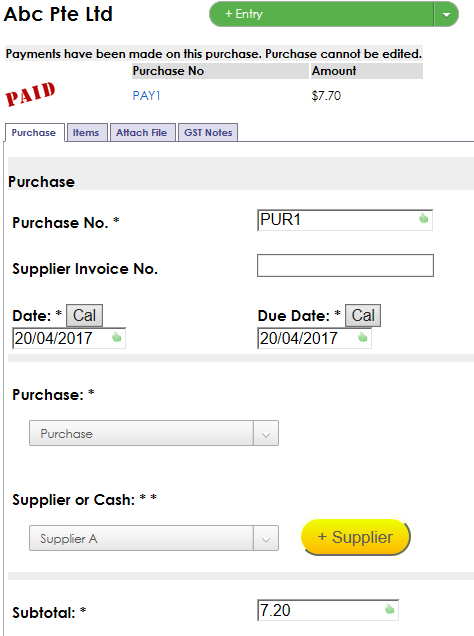Screen dimensions: 474x636
Task: Open the PAY1 payment link
Action: [146, 96]
